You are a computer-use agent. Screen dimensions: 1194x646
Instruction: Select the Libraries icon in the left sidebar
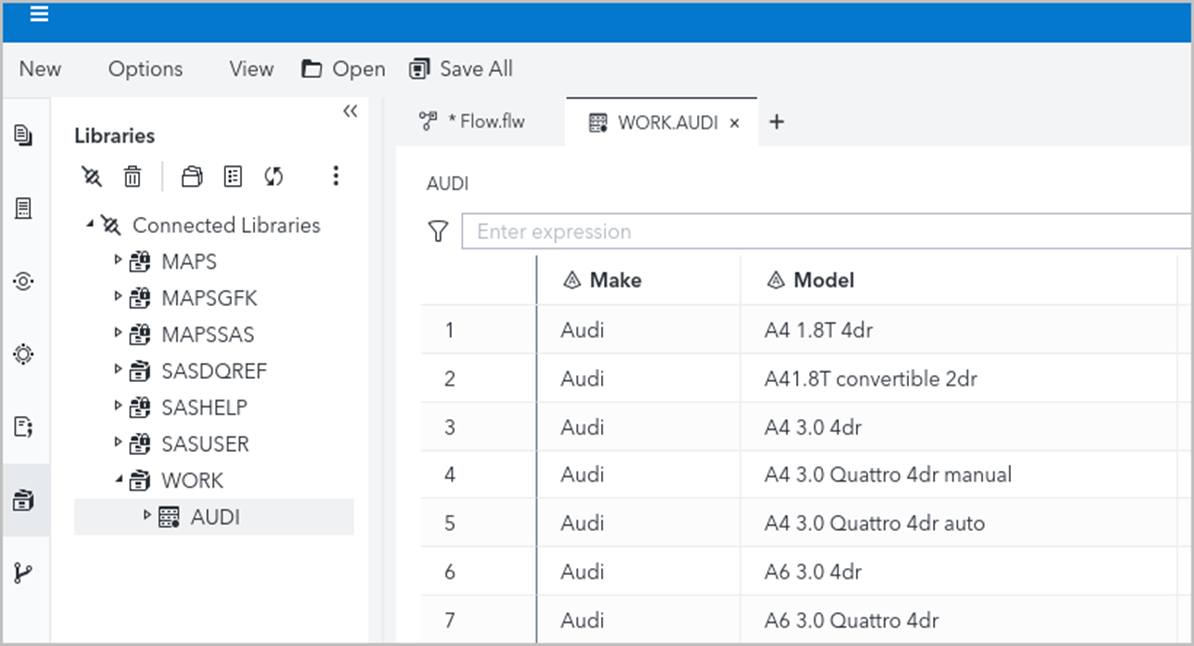(x=27, y=500)
